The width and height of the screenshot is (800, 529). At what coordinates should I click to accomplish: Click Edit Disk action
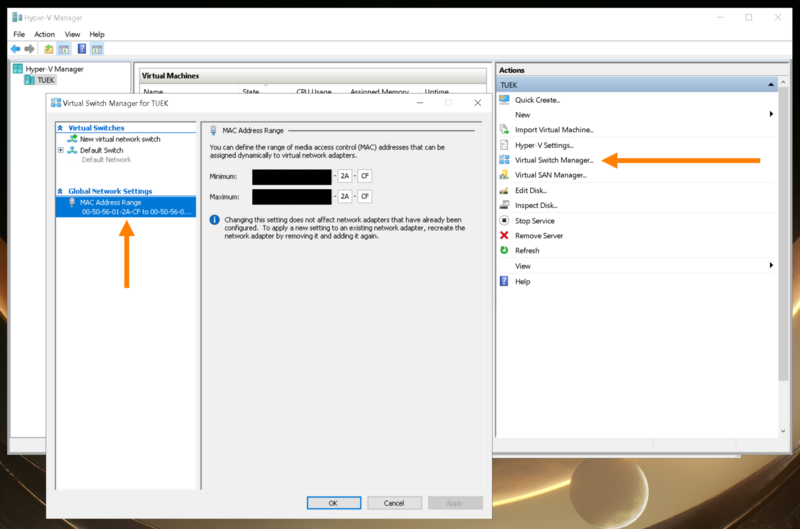click(531, 190)
